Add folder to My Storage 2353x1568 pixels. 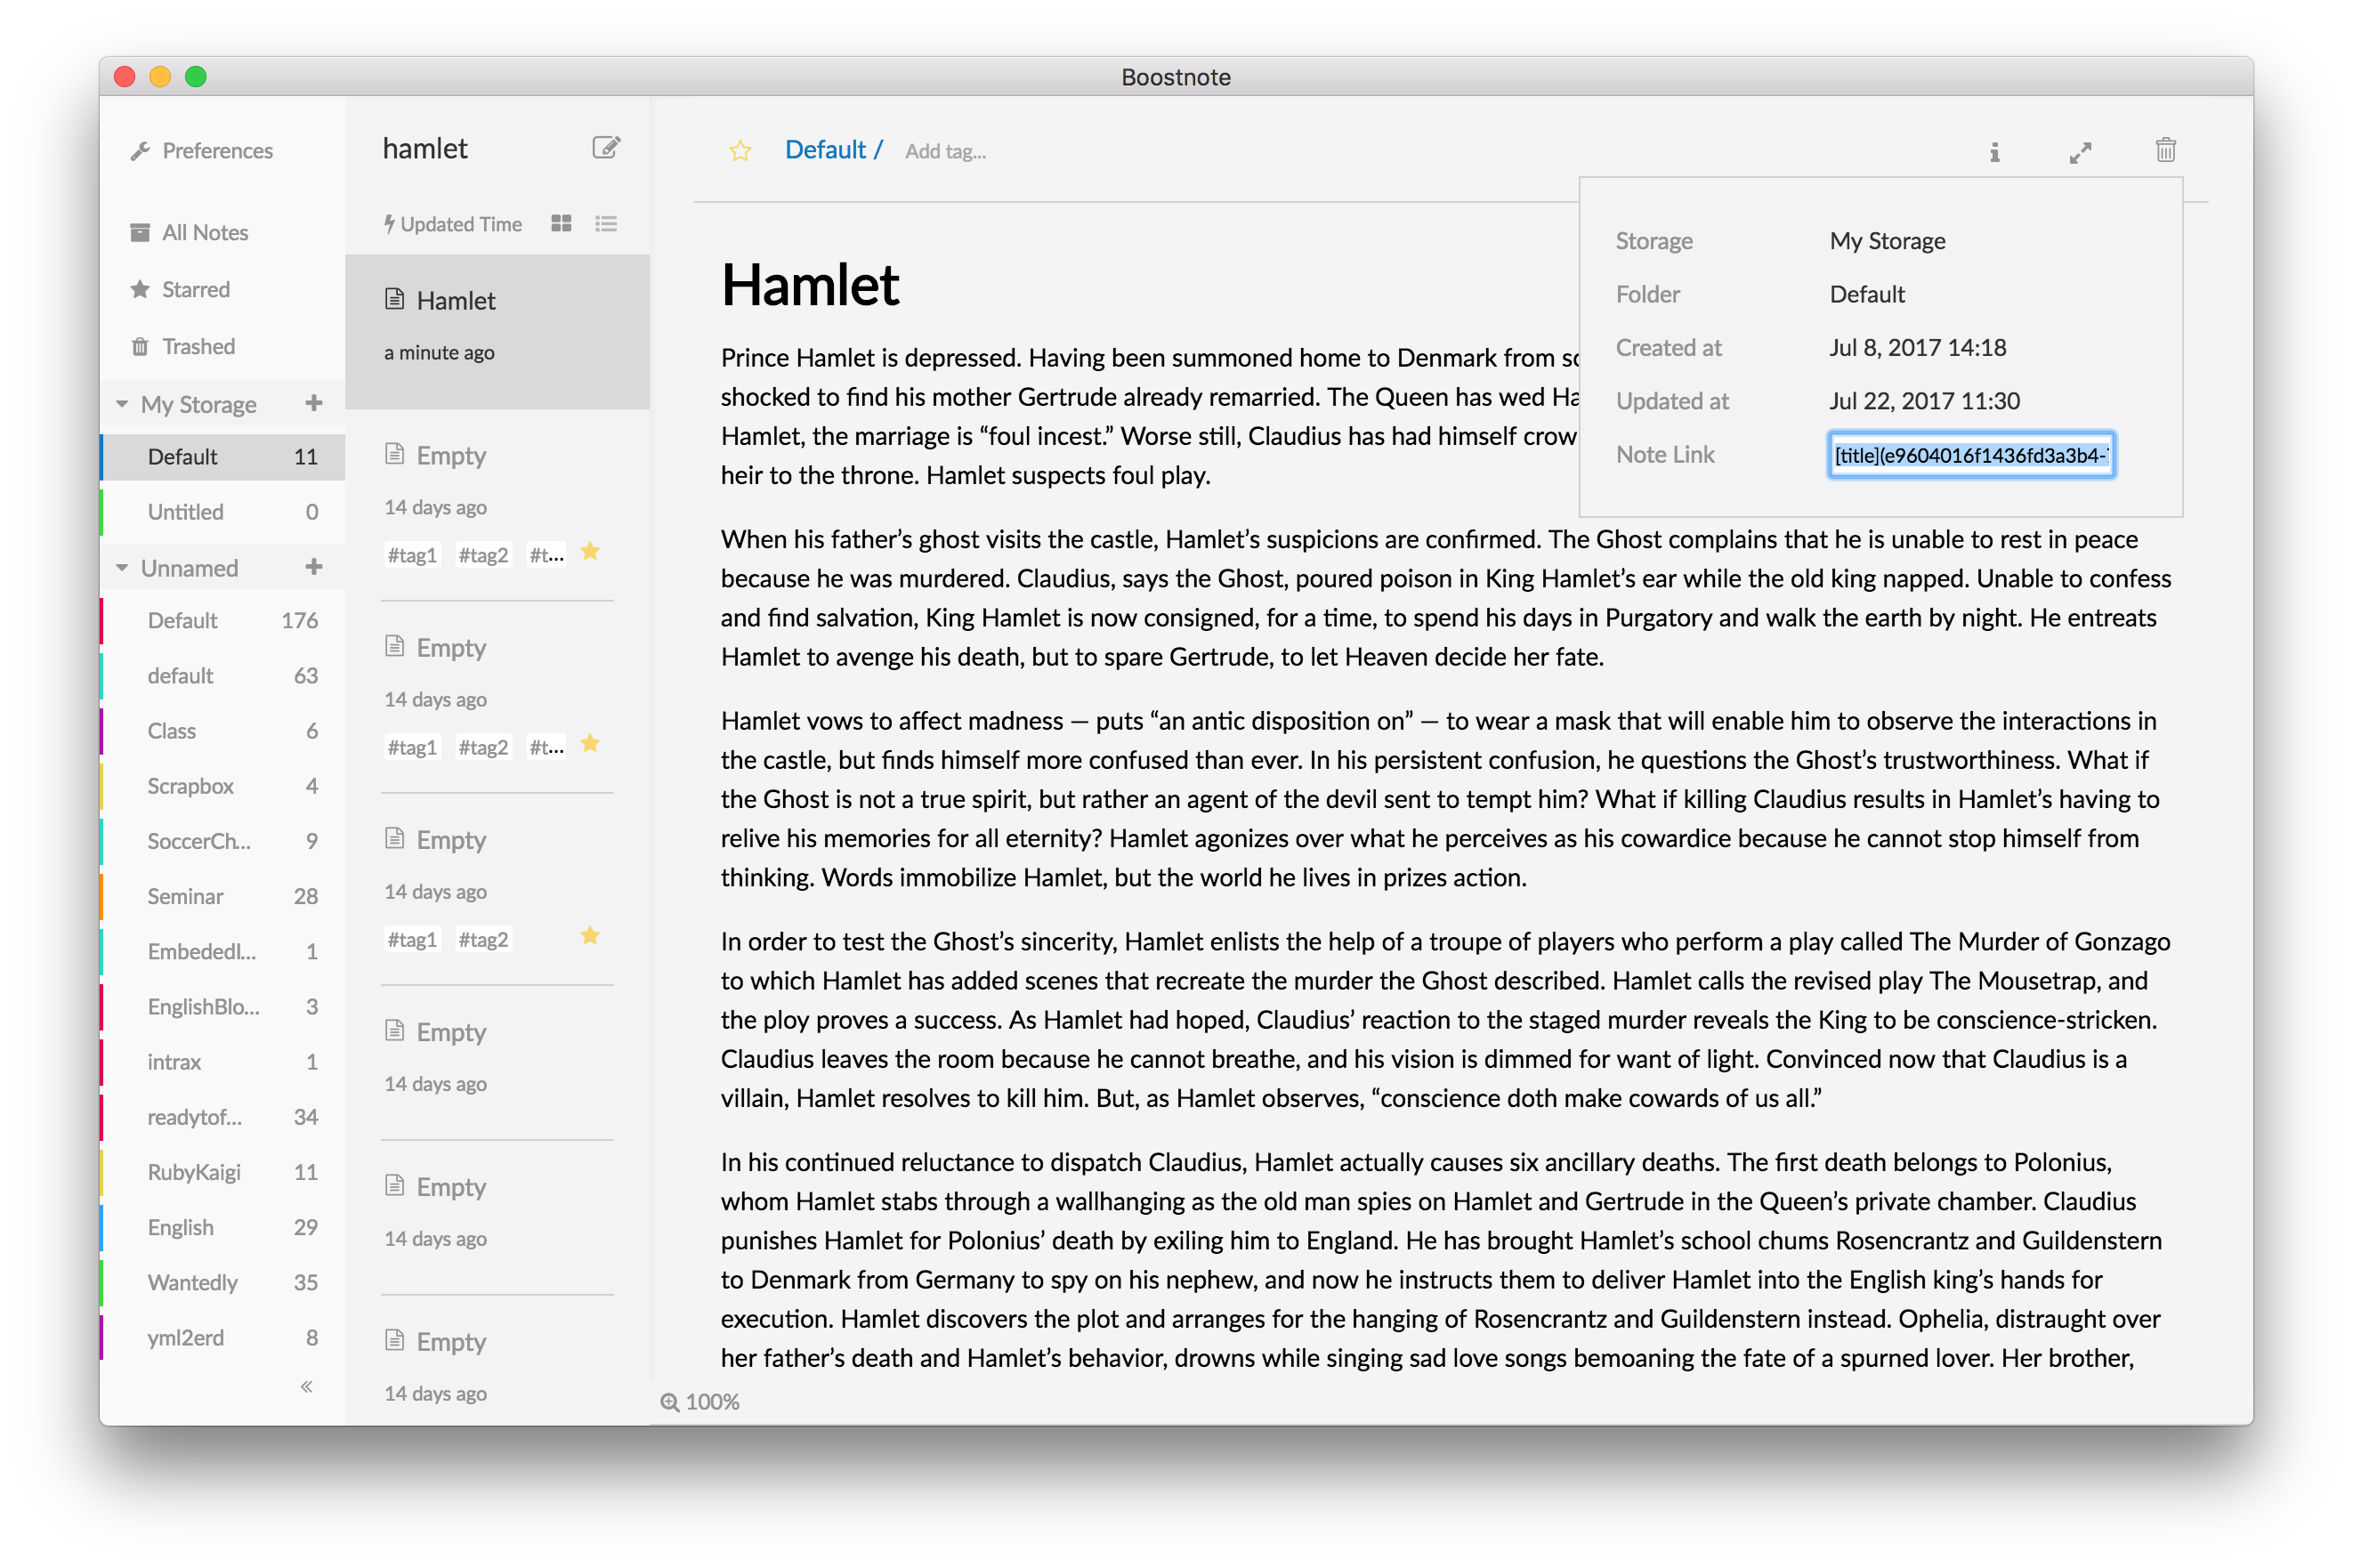[314, 403]
